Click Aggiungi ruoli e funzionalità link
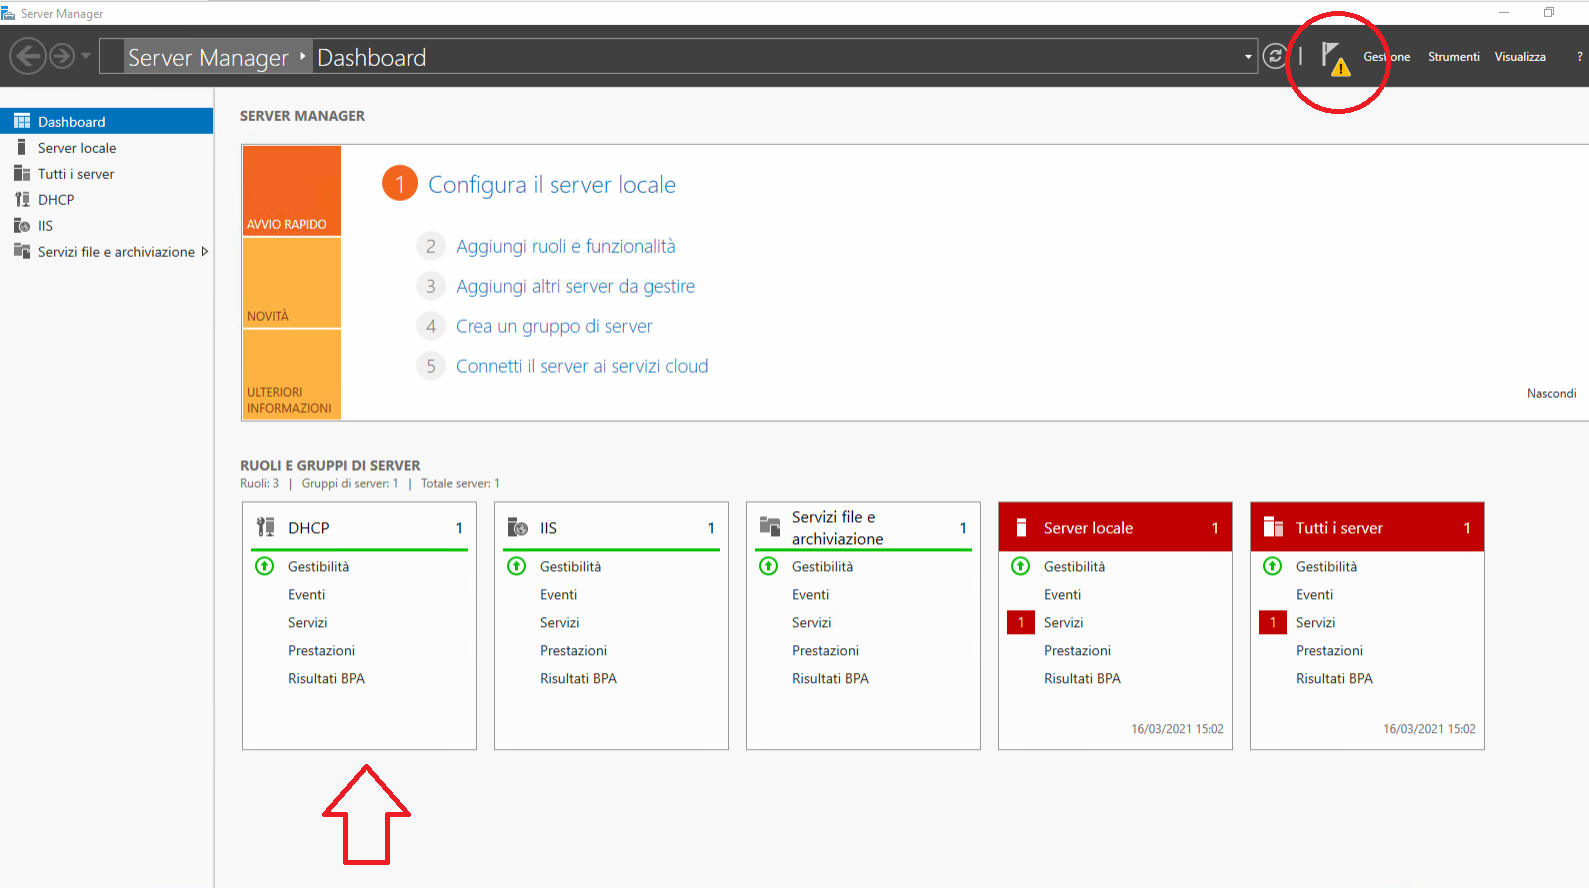The image size is (1589, 888). 566,246
